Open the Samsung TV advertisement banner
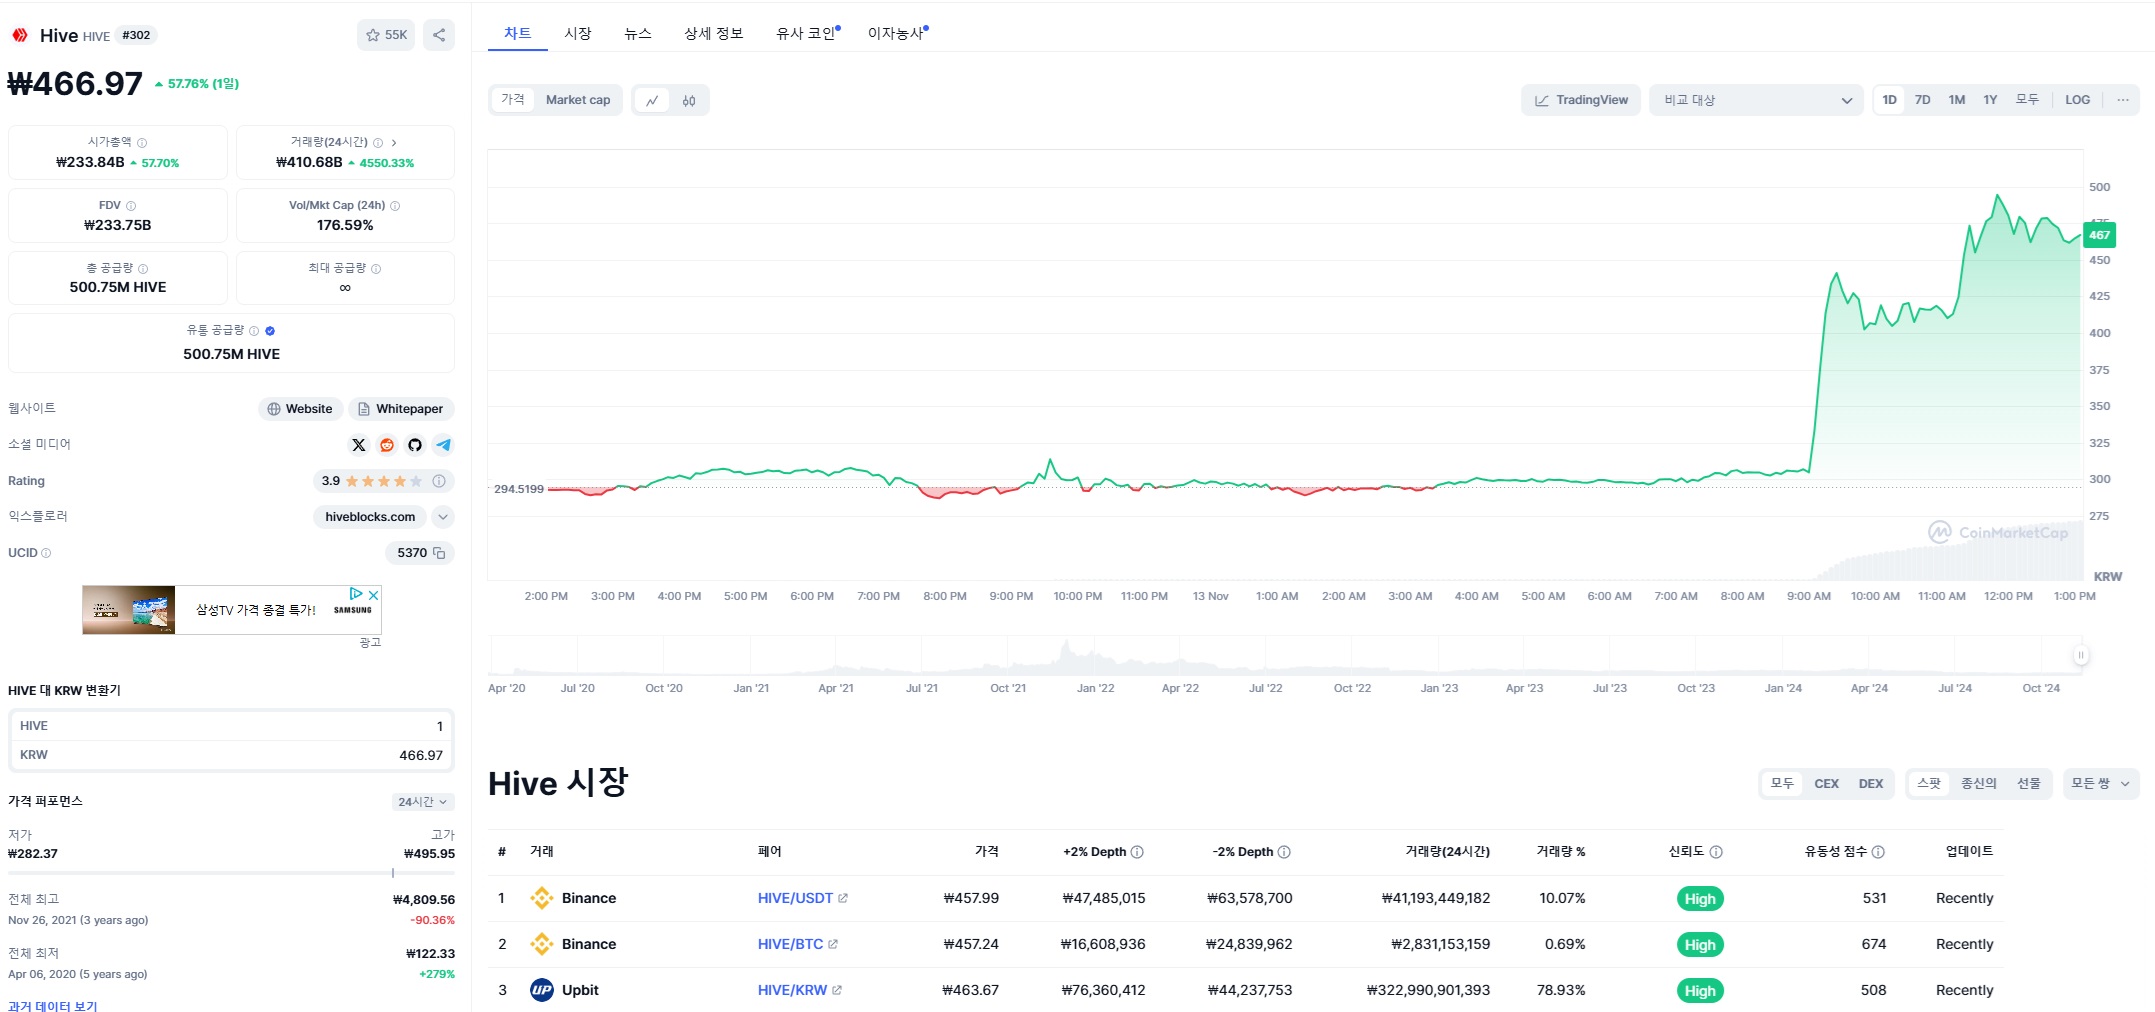The width and height of the screenshot is (2155, 1012). click(232, 610)
